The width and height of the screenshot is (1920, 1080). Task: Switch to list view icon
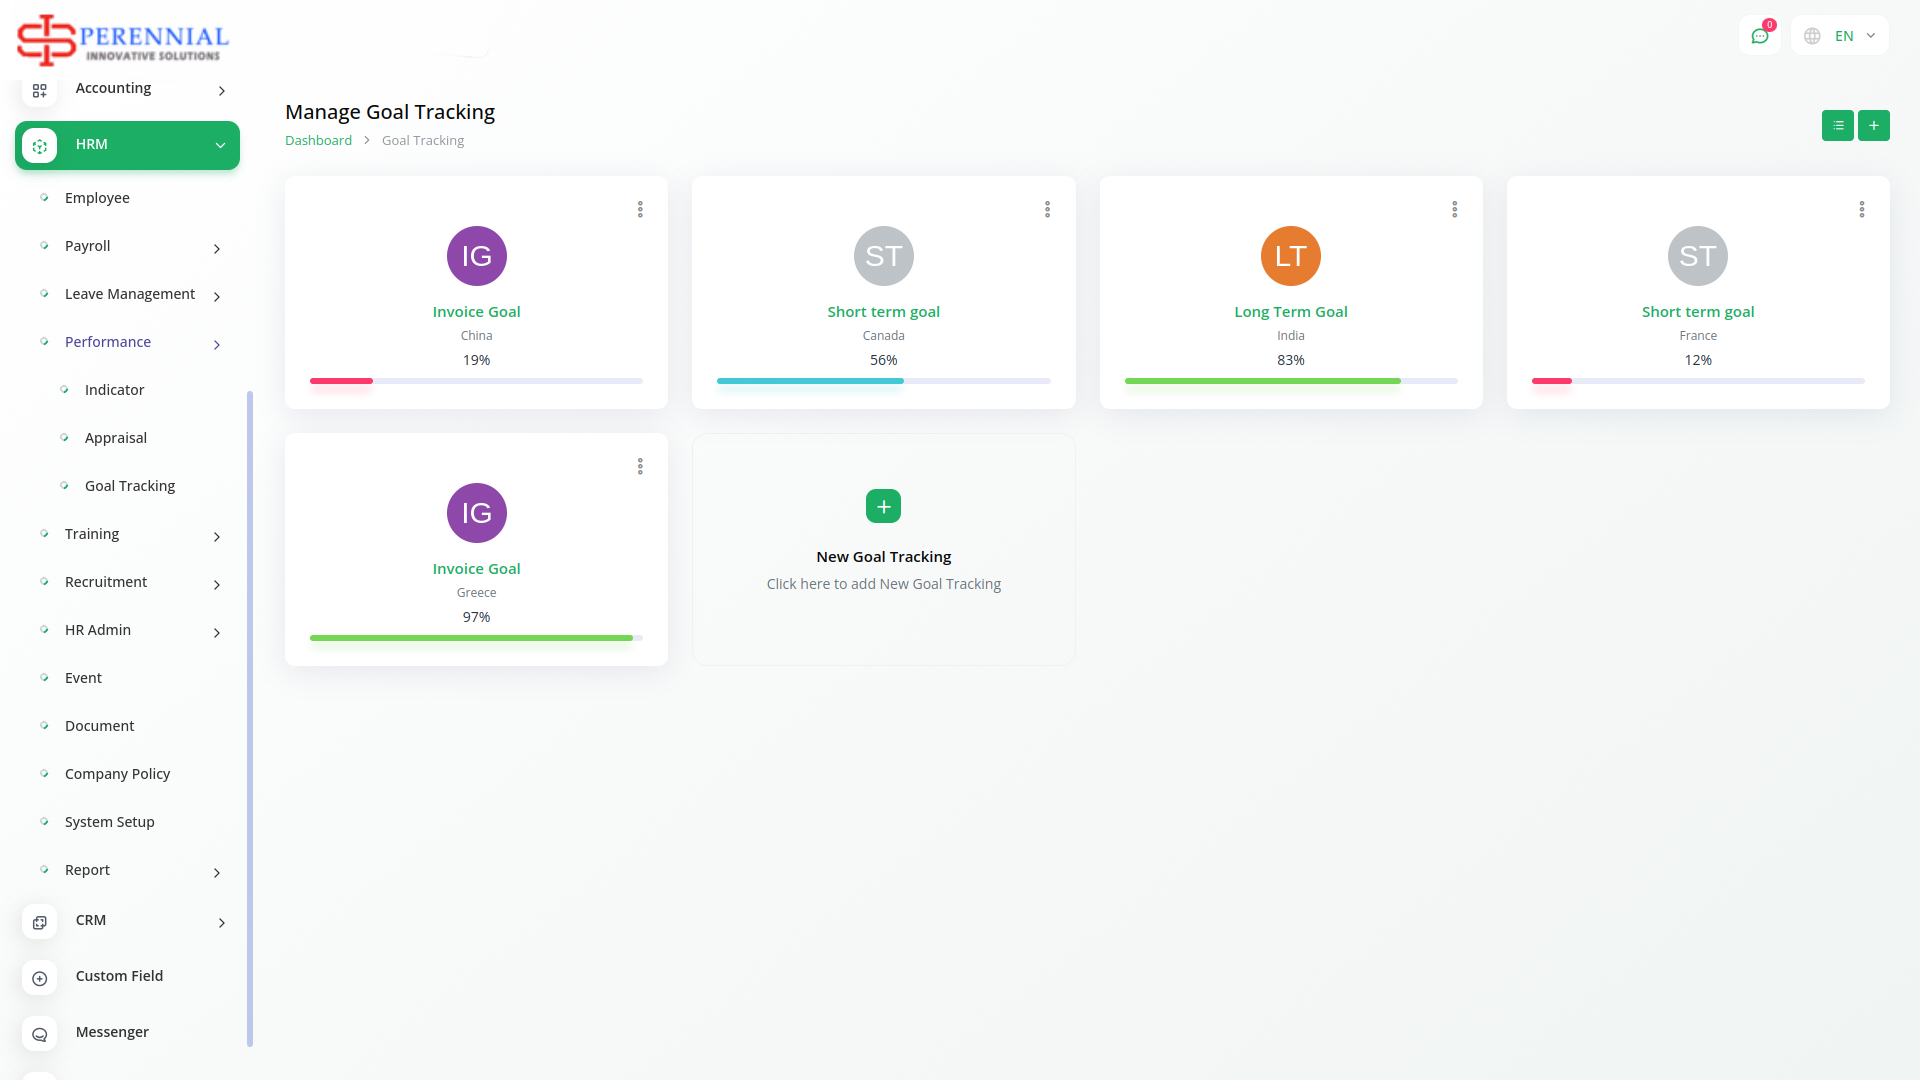[x=1837, y=126]
